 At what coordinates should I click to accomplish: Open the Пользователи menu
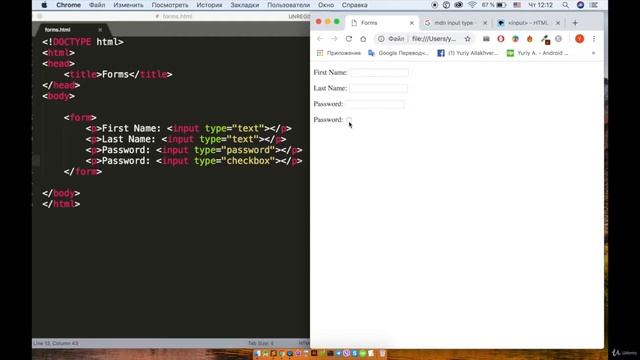pos(289,5)
